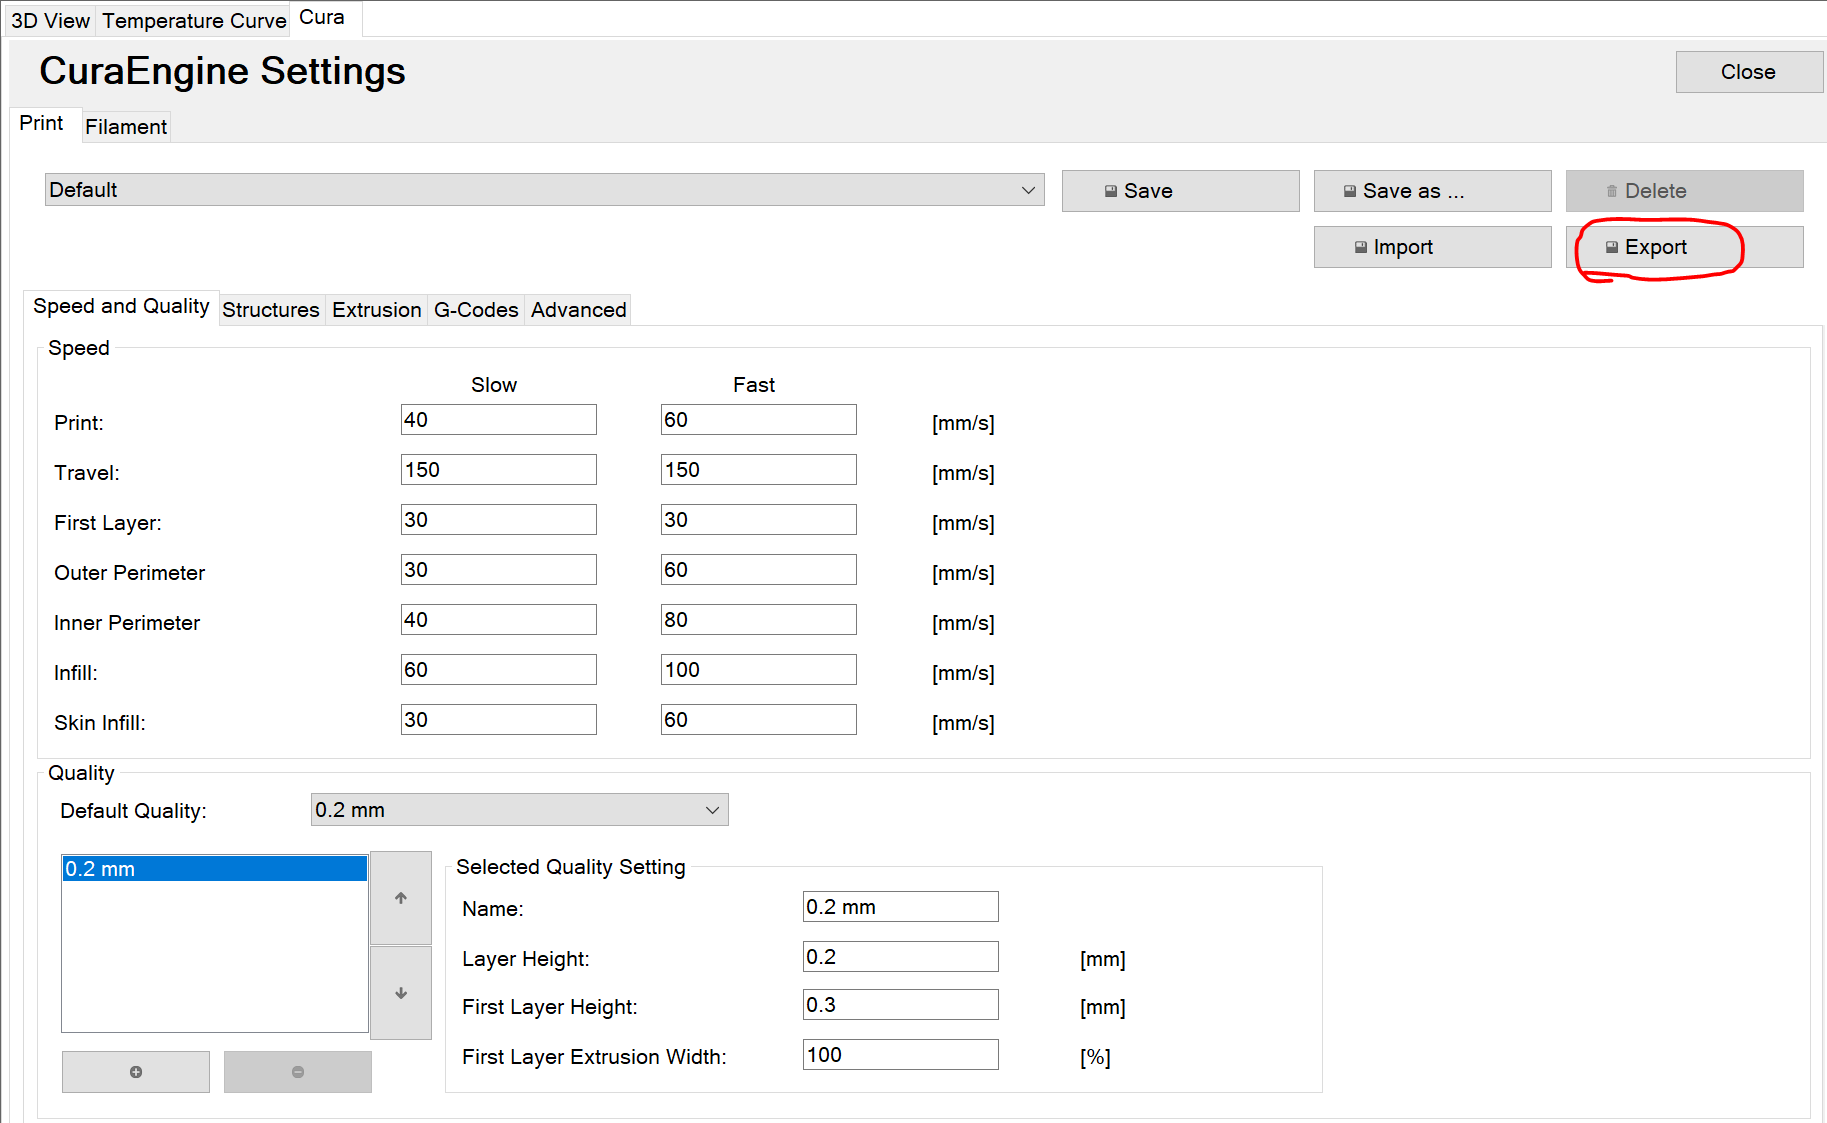Click the fast Inner Perimeter speed field
This screenshot has height=1123, width=1827.
(x=759, y=620)
